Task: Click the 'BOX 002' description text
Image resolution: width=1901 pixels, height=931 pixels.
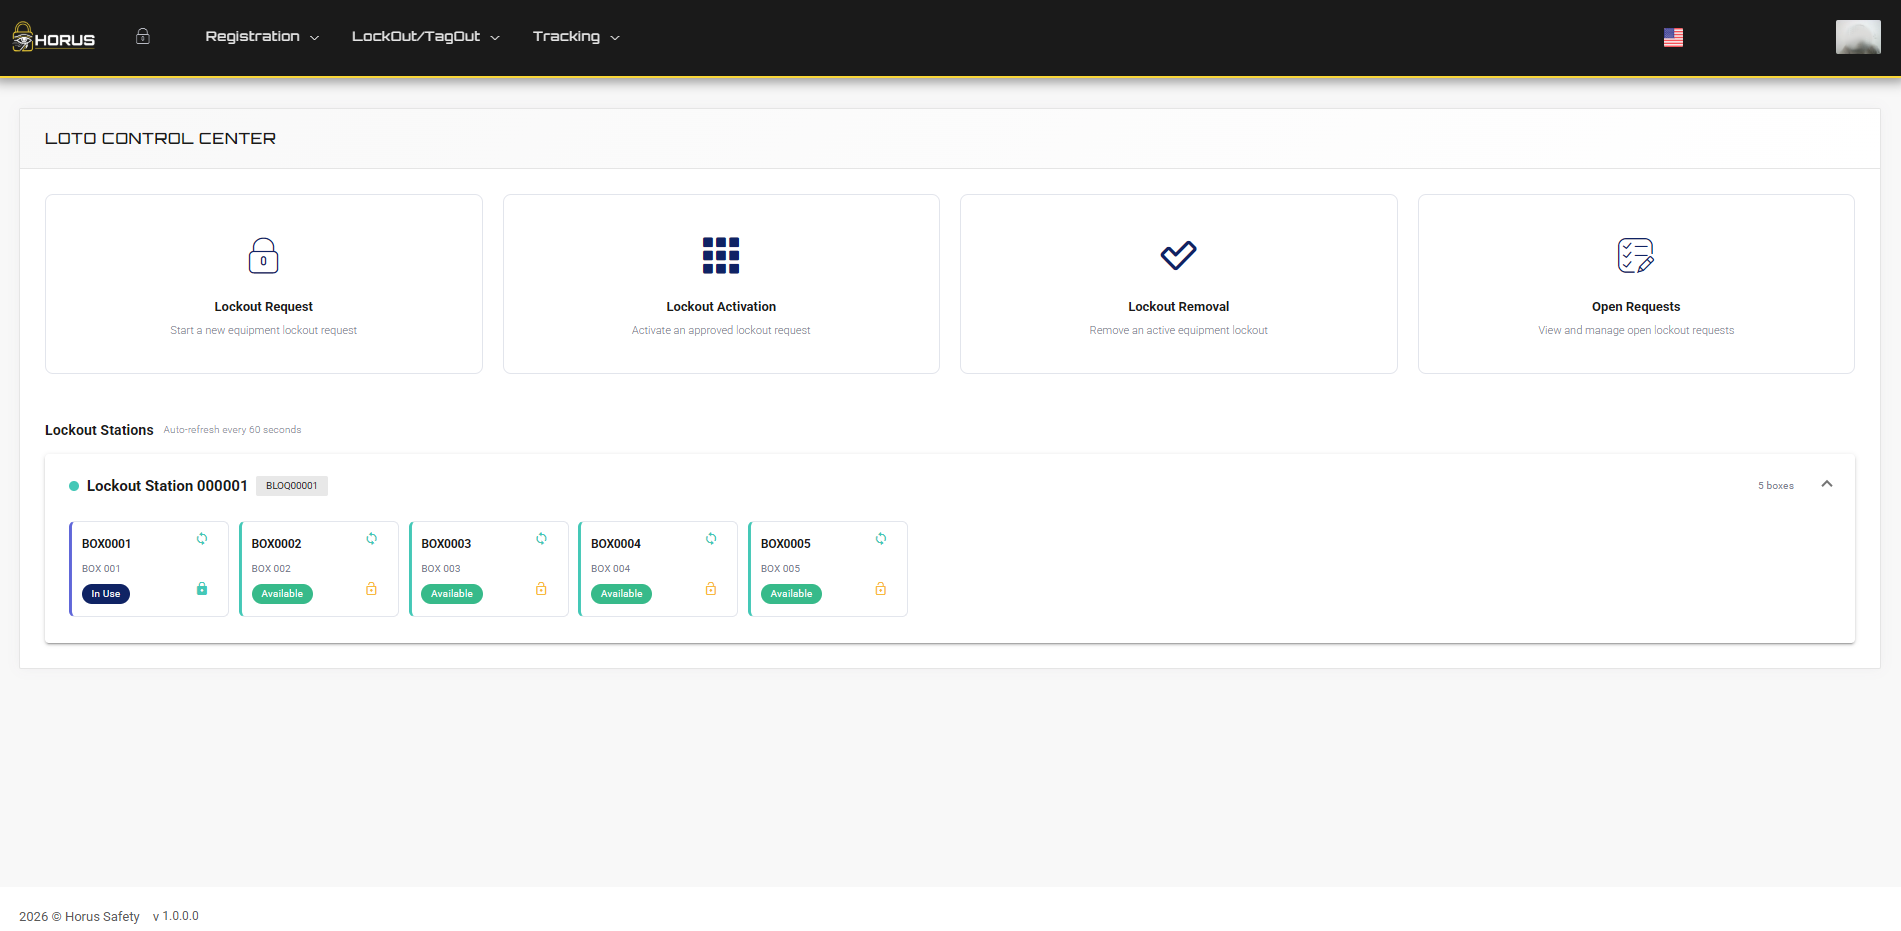Action: (x=271, y=569)
